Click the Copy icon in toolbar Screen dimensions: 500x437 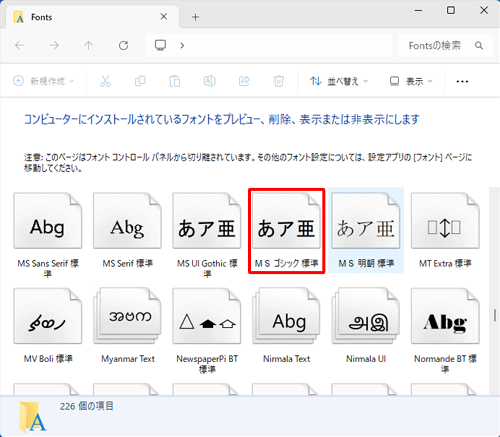point(140,81)
